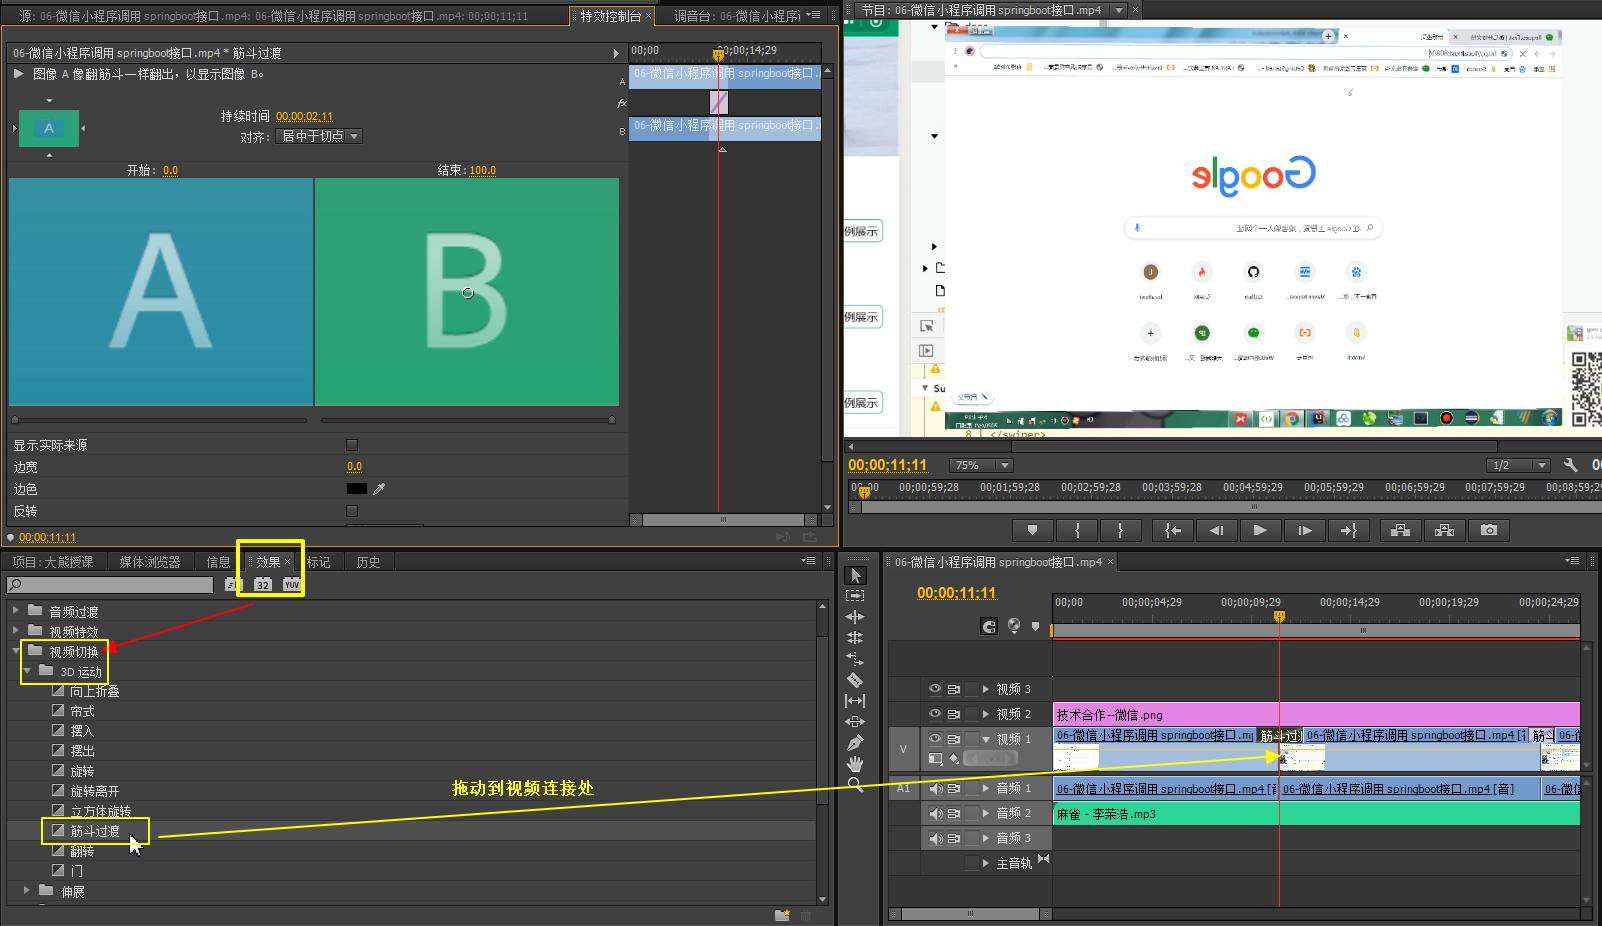Click the 32-bit effects filter icon
Viewport: 1602px width, 926px height.
point(262,585)
